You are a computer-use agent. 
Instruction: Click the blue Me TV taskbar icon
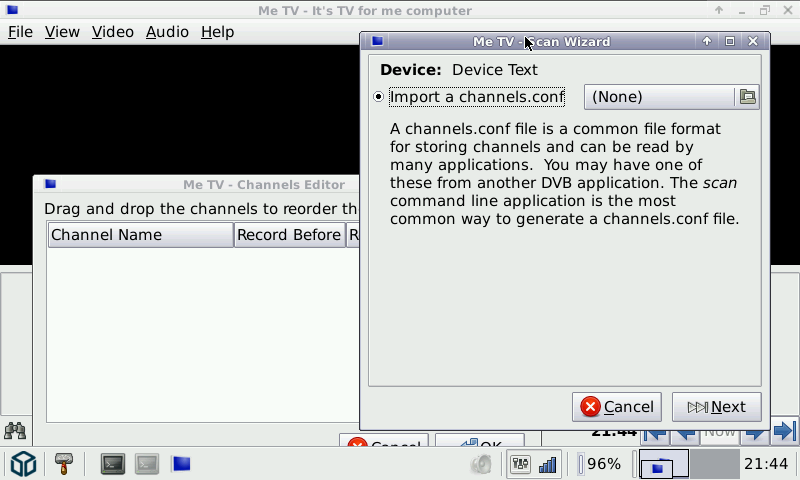181,464
